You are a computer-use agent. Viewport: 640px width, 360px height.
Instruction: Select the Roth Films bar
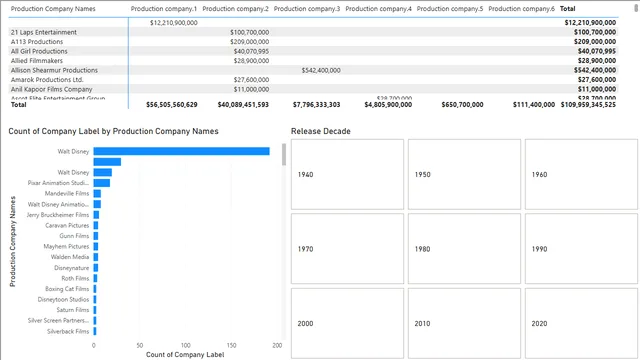[96, 278]
